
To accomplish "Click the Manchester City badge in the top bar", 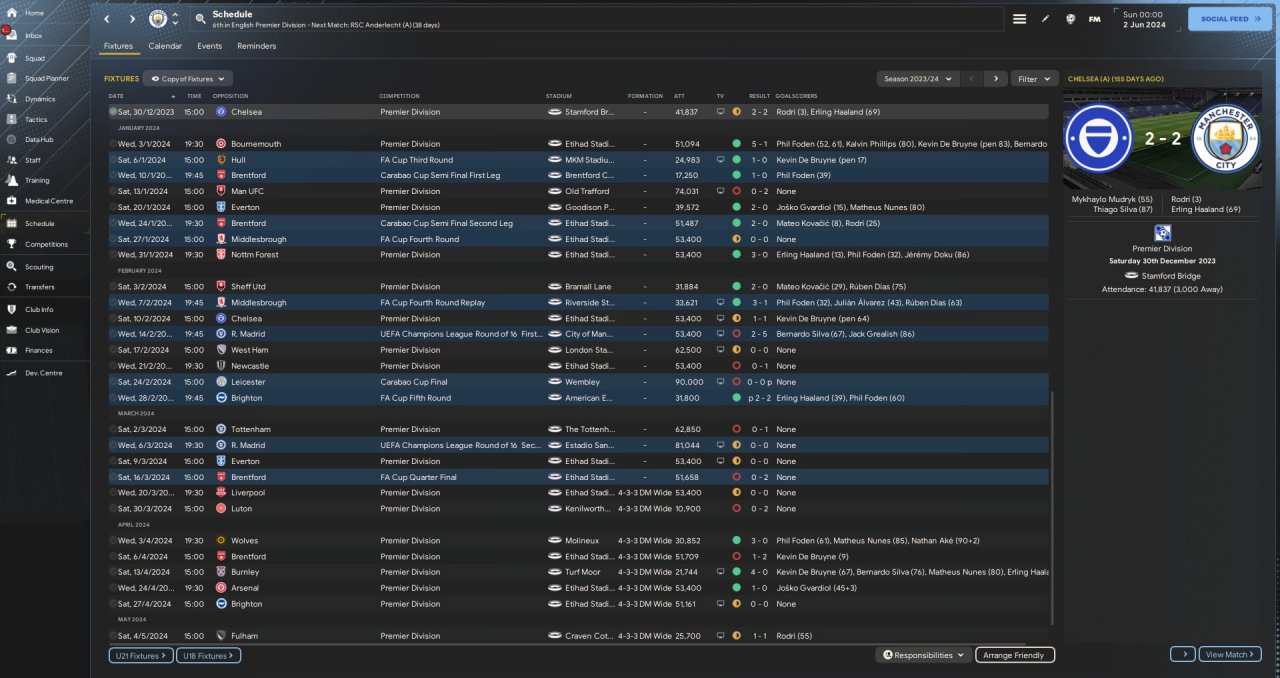I will [x=158, y=19].
